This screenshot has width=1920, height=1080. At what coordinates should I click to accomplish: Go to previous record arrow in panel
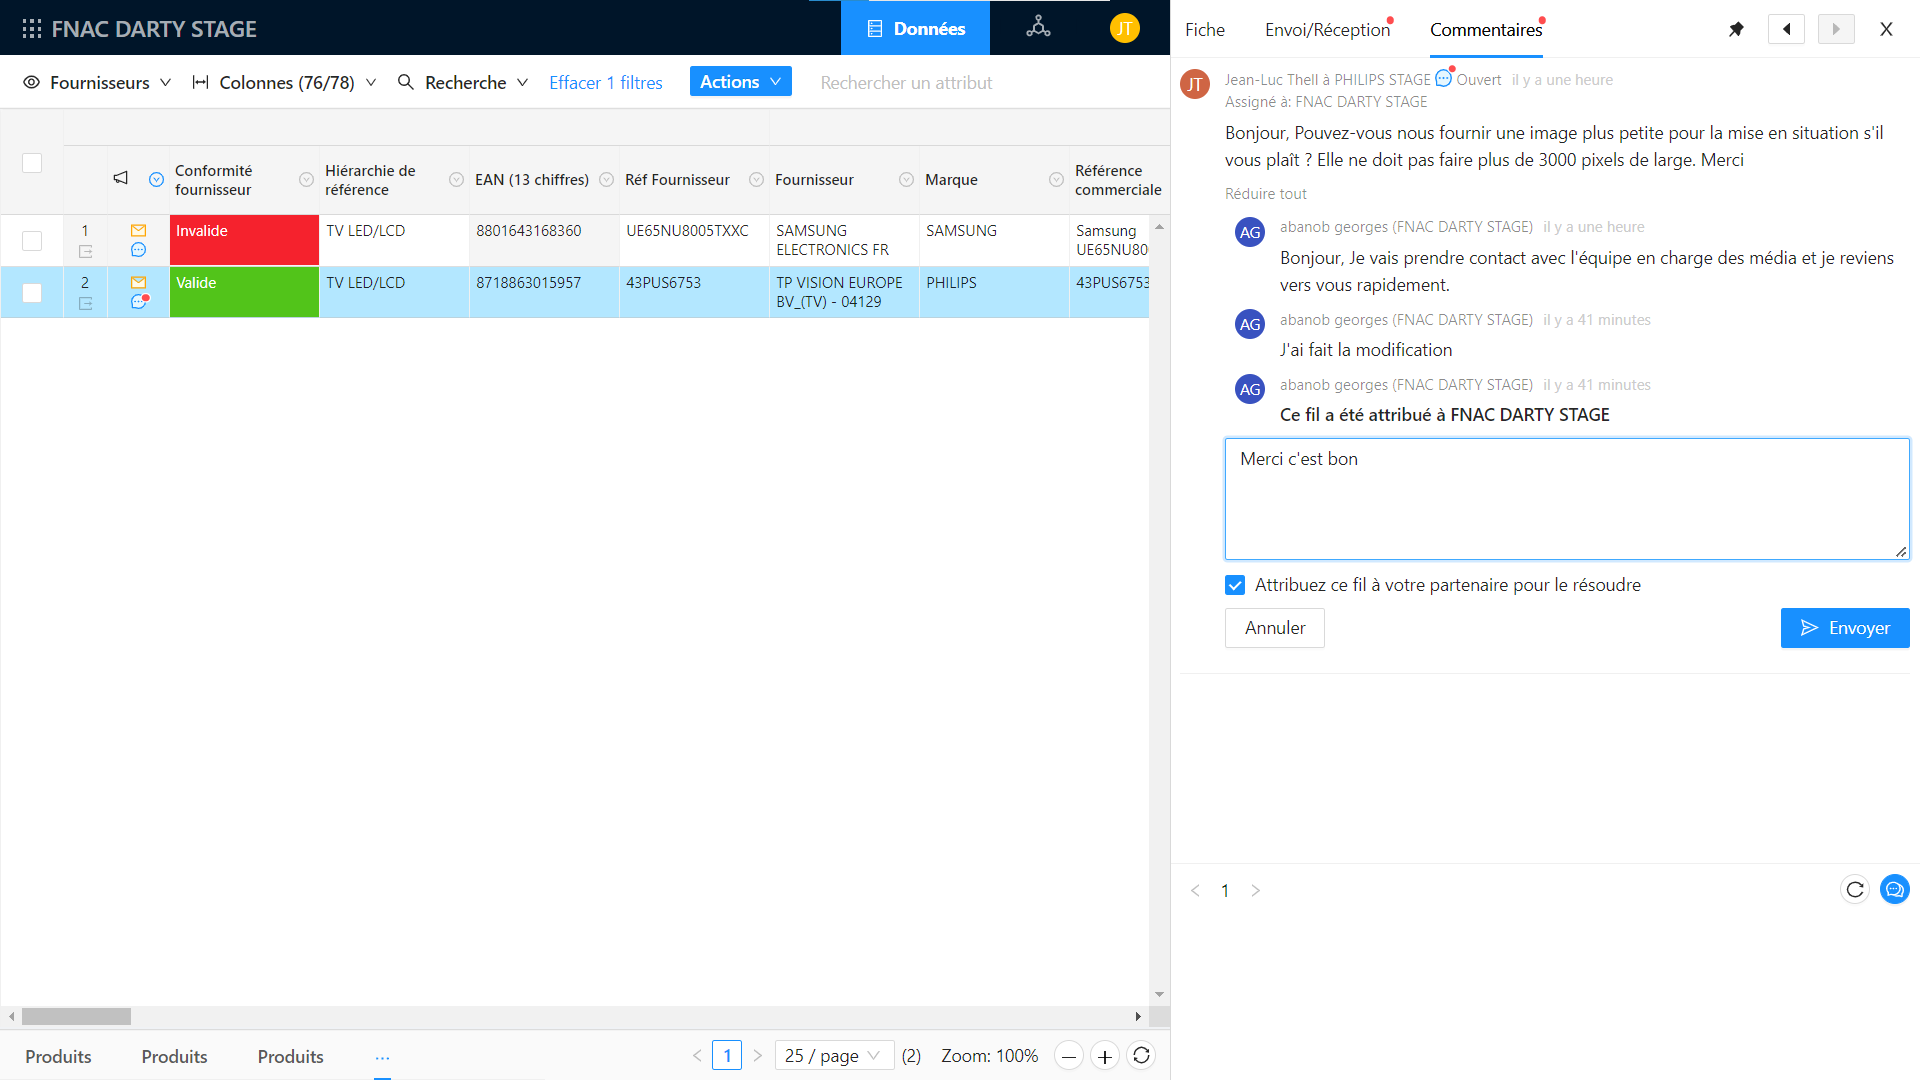tap(1786, 29)
